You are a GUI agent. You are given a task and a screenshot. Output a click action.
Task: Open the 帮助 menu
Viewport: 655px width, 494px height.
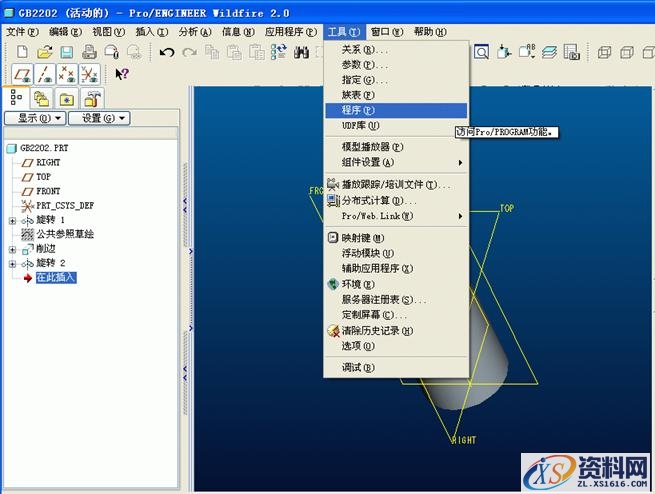430,32
